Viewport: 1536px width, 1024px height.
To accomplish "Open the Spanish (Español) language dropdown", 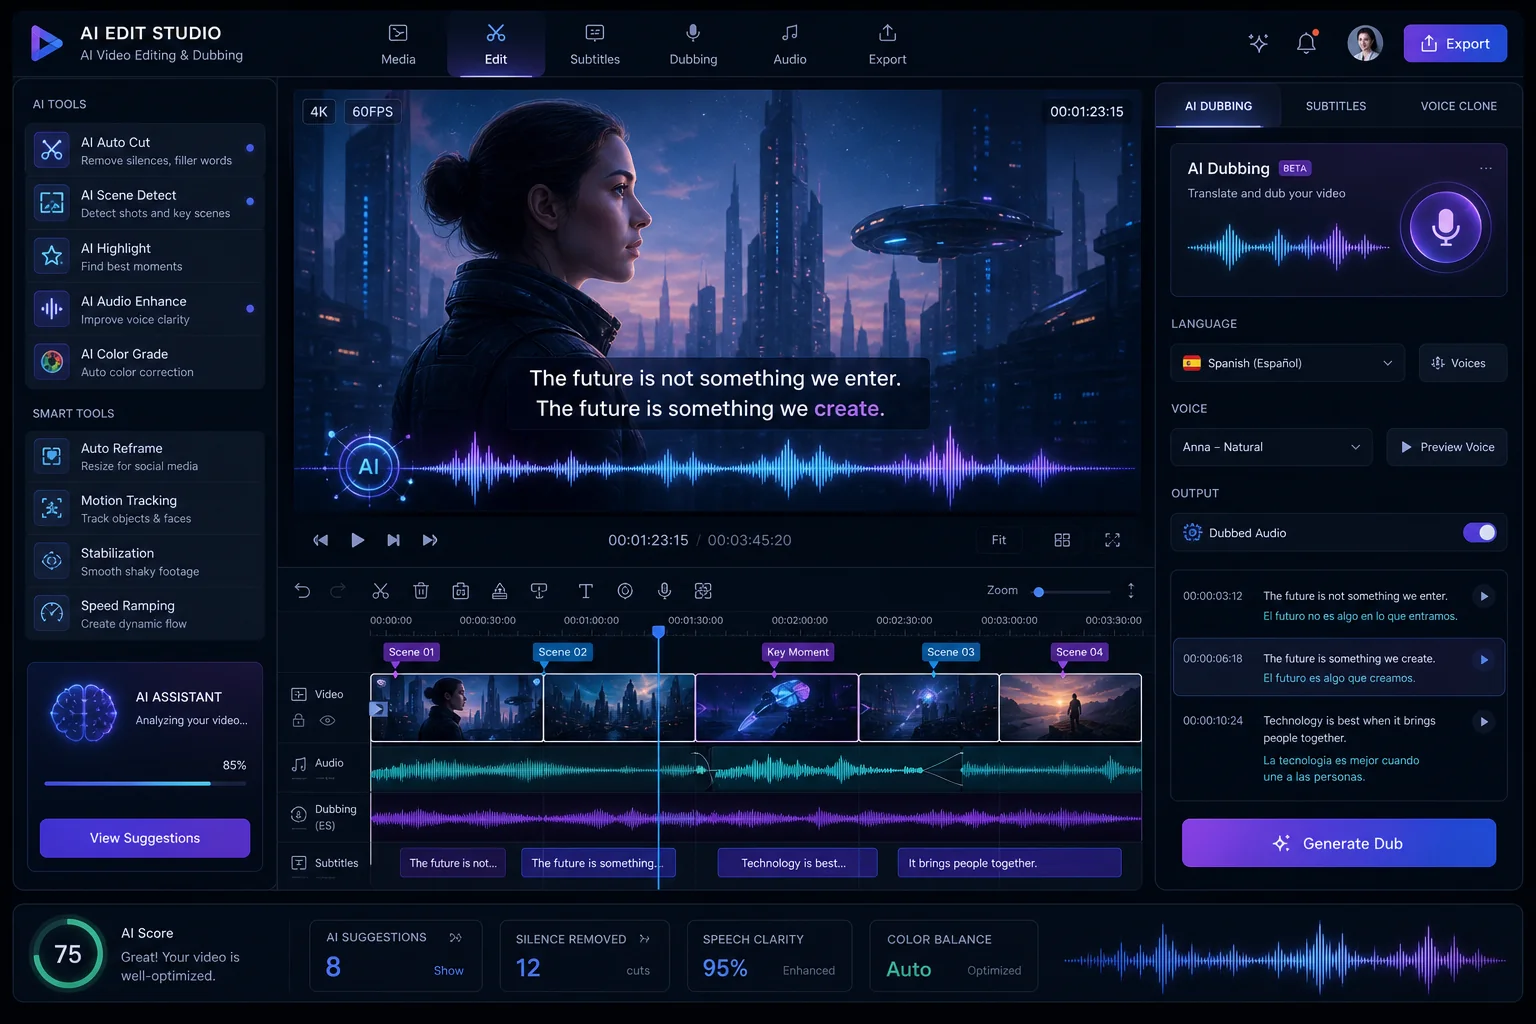I will point(1288,363).
